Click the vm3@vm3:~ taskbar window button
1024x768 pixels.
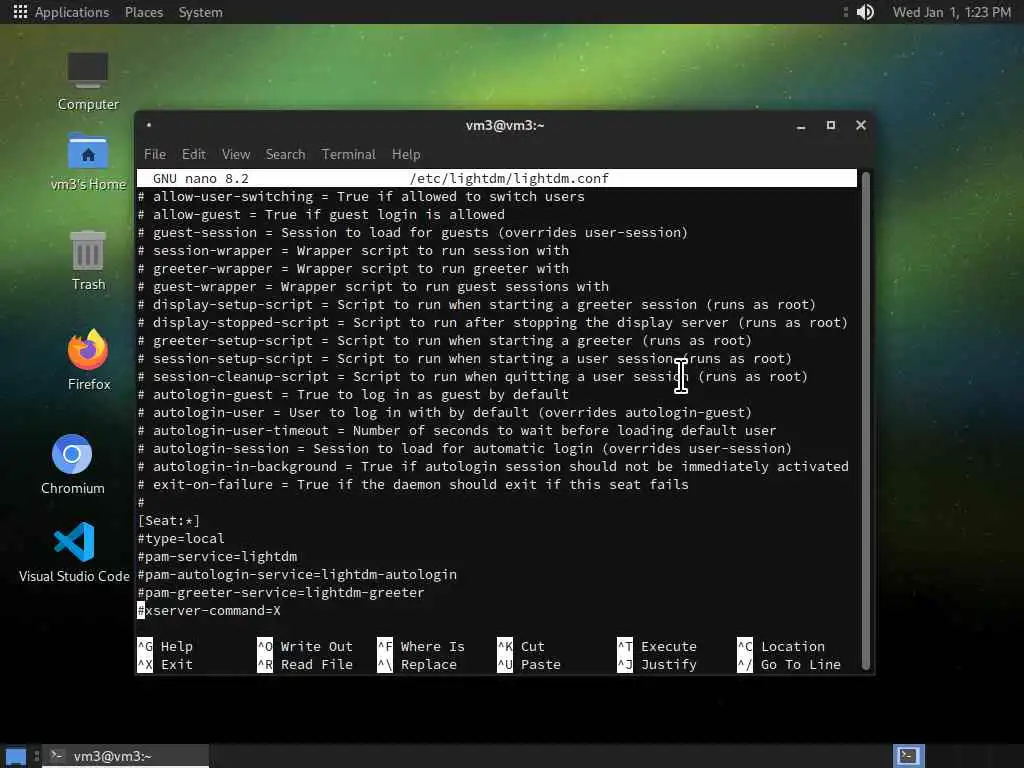[x=127, y=756]
